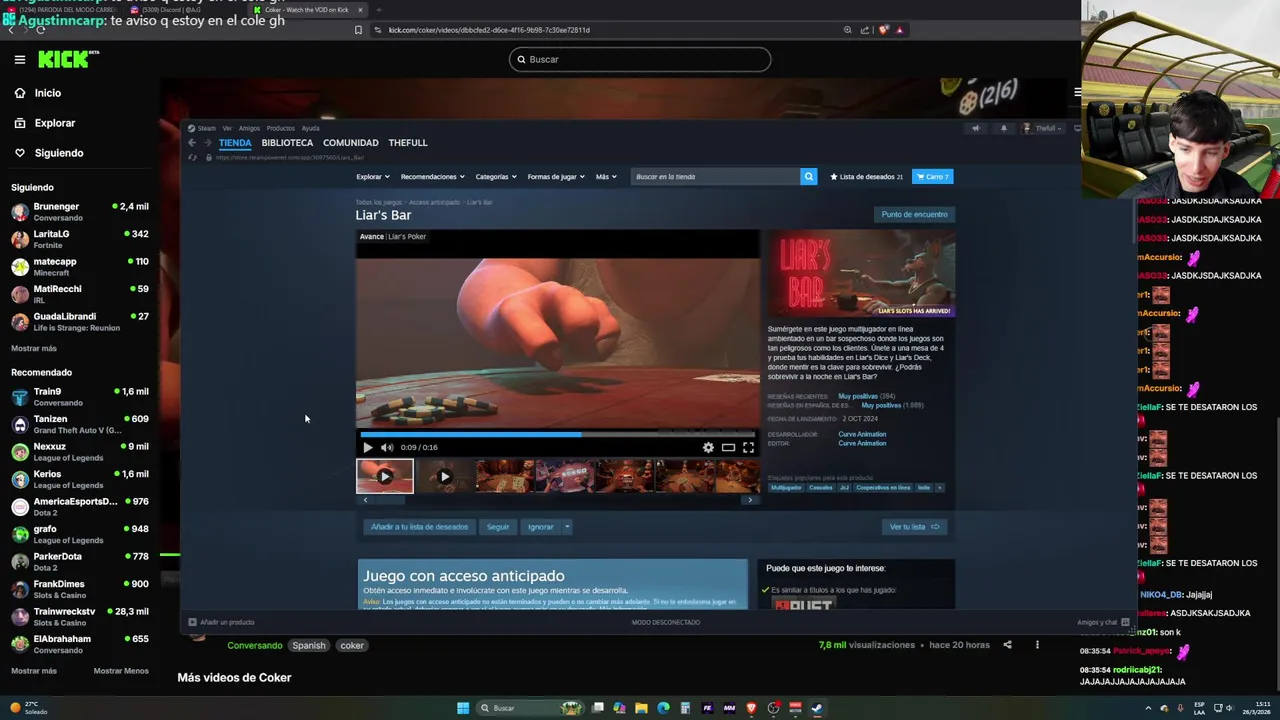This screenshot has width=1280, height=720.
Task: Open trailer settings gear
Action: 708,448
